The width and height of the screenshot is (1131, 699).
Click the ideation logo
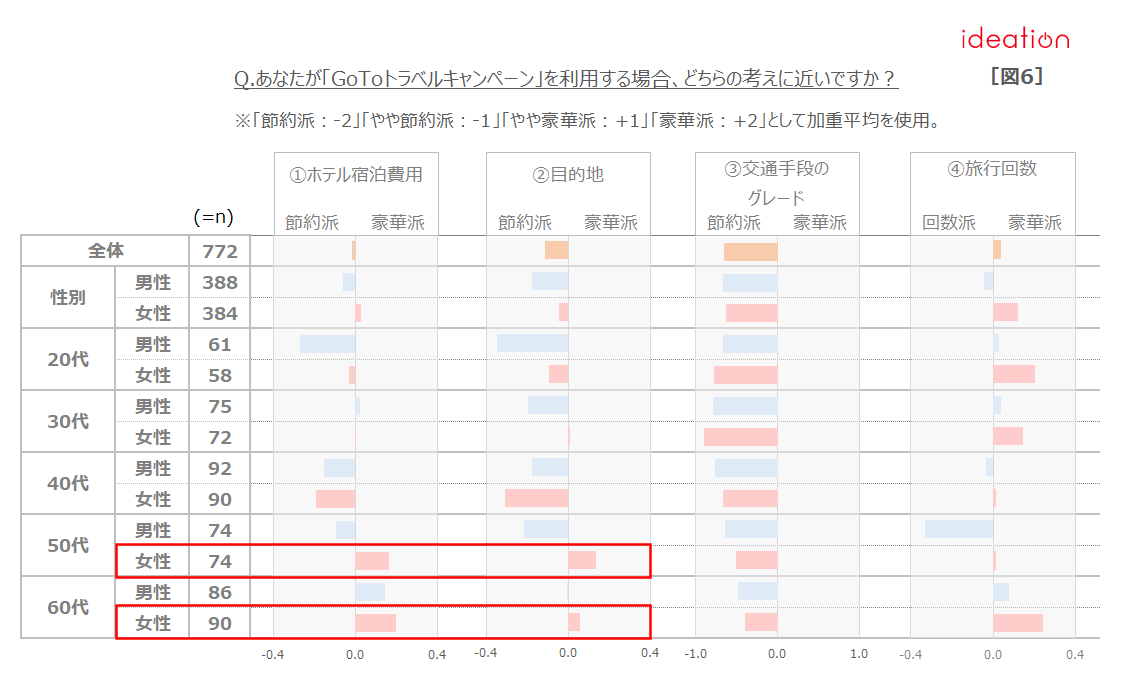tap(1015, 38)
